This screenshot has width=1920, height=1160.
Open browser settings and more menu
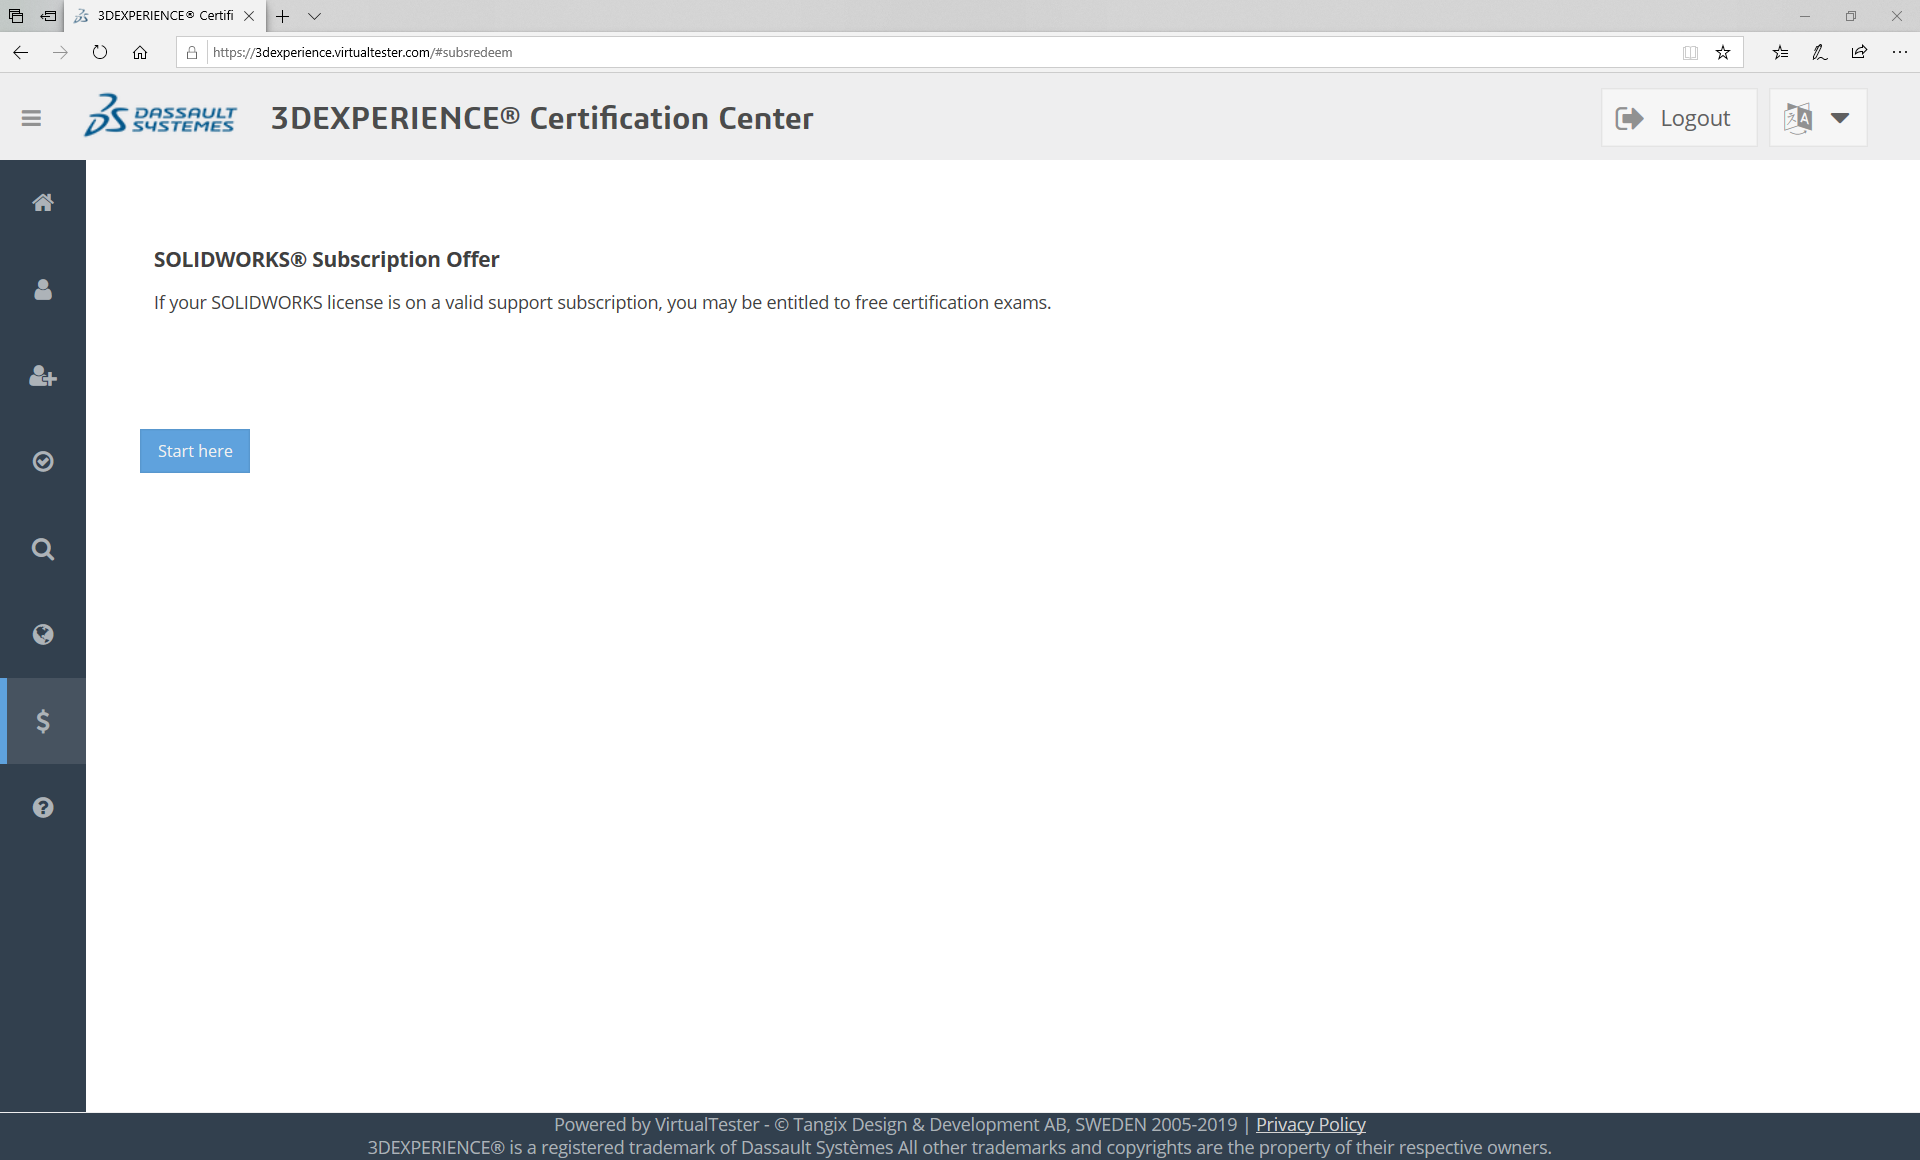click(x=1899, y=52)
